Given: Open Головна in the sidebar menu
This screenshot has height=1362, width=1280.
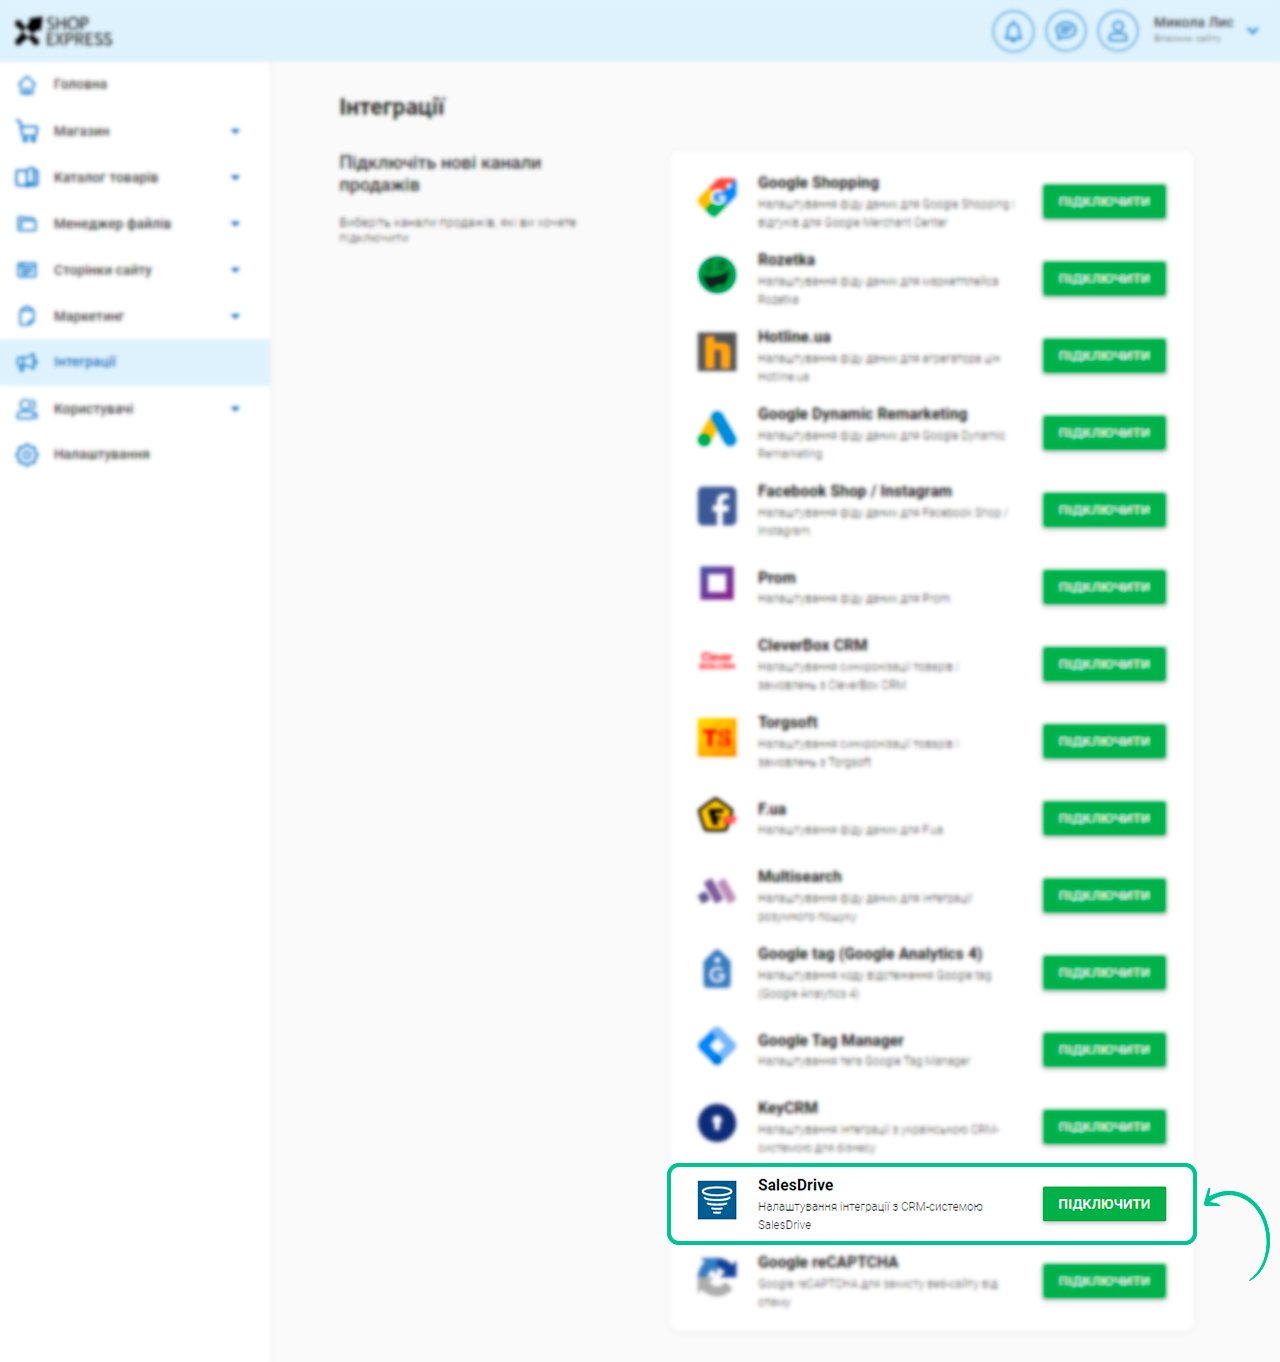Looking at the screenshot, I should (x=80, y=85).
